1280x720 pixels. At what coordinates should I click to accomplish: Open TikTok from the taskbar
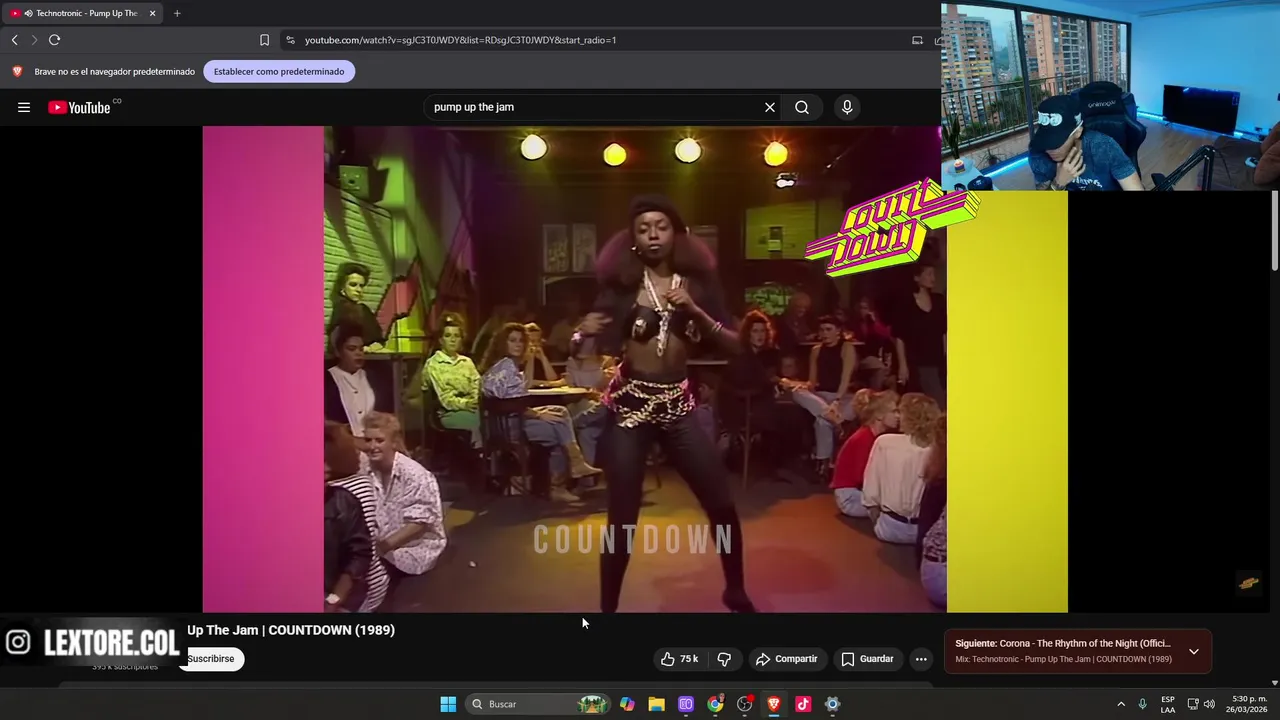pyautogui.click(x=803, y=704)
